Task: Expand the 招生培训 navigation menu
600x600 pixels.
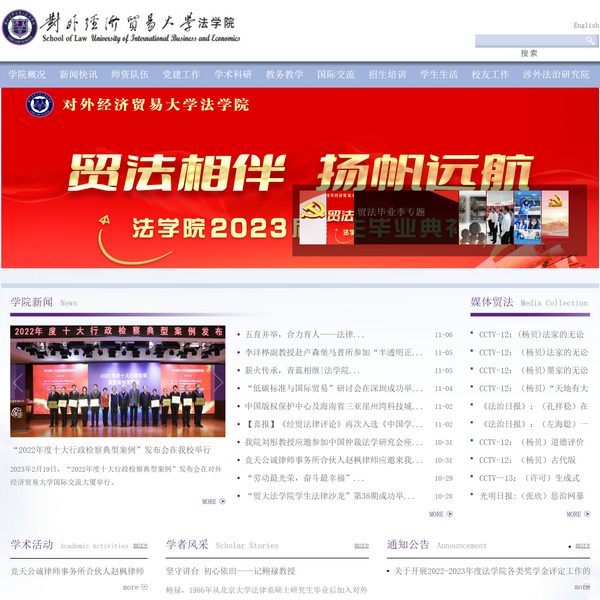Action: [387, 74]
